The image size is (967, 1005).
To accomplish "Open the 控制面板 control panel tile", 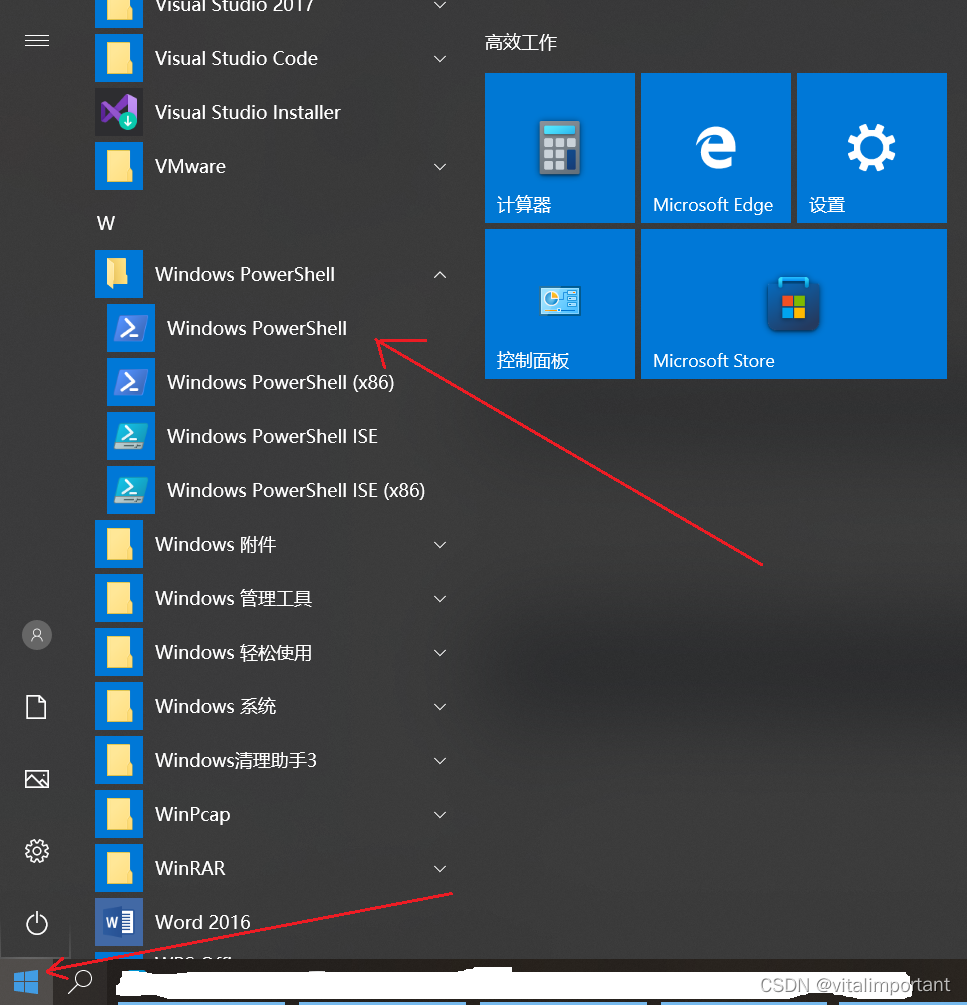I will [559, 304].
